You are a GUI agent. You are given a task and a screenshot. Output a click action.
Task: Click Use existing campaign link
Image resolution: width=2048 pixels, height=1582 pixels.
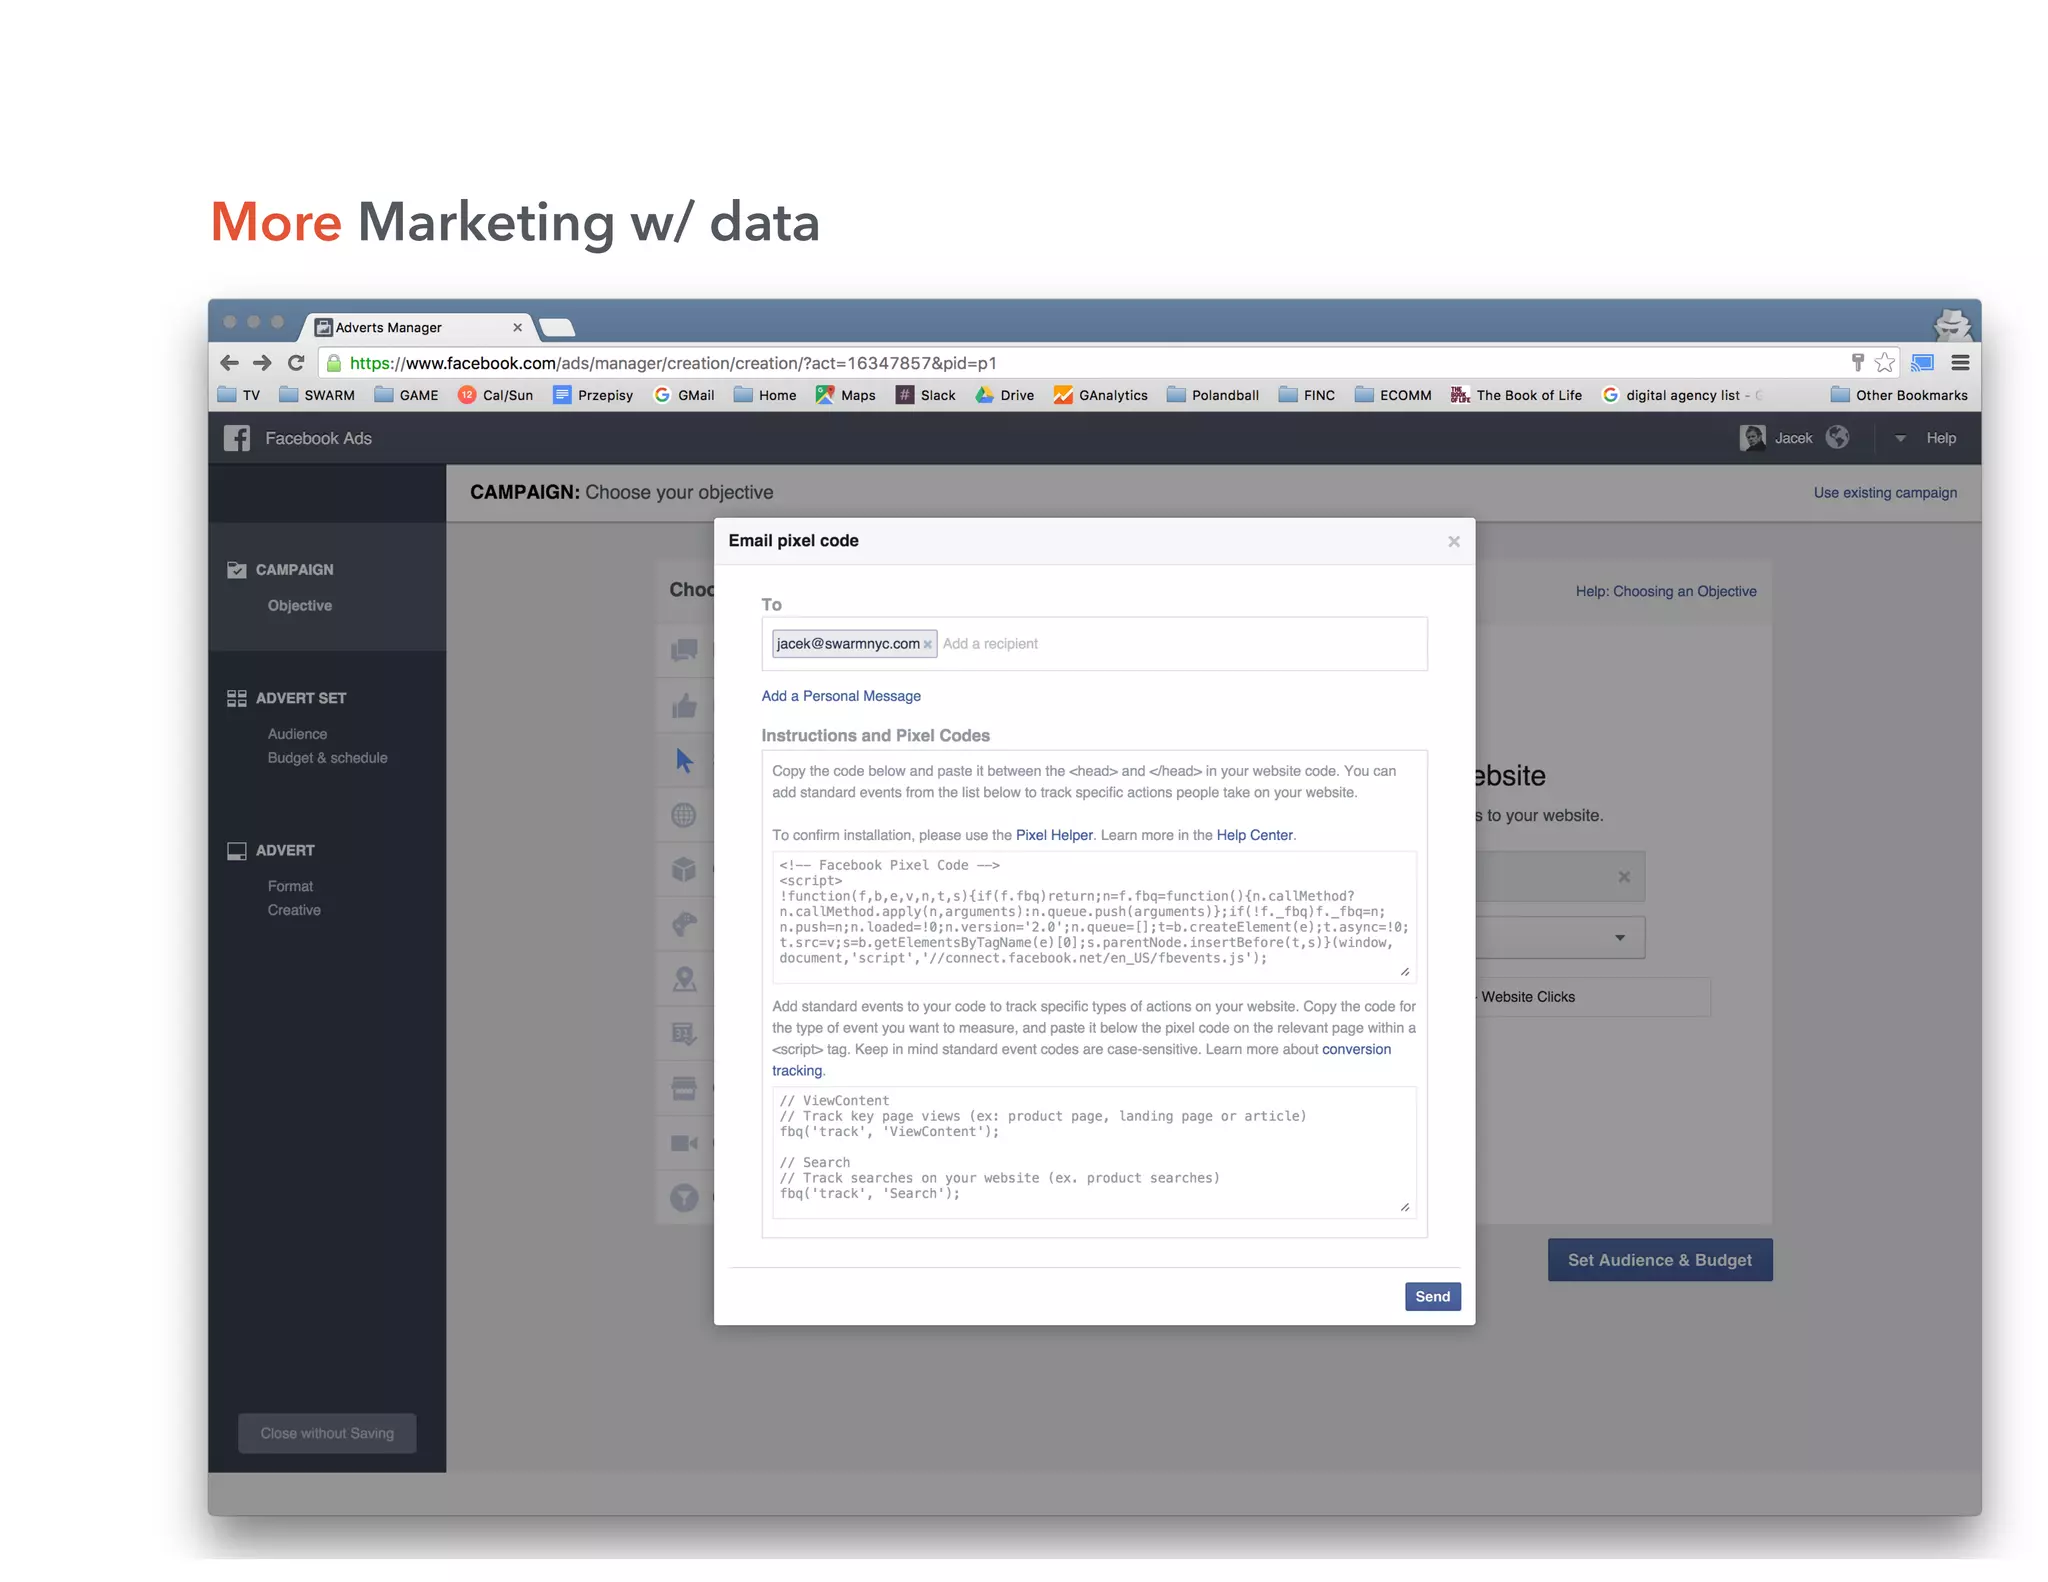[1885, 493]
